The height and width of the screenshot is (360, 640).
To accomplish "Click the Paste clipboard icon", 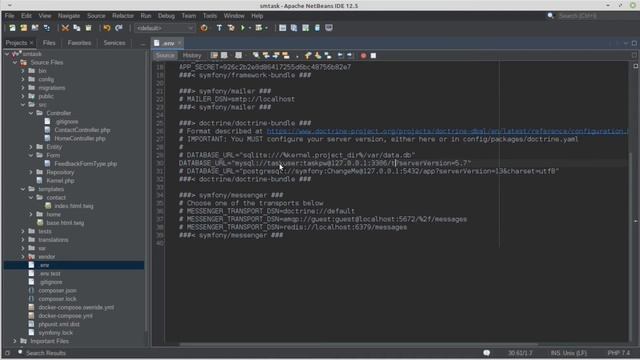I will (x=88, y=28).
